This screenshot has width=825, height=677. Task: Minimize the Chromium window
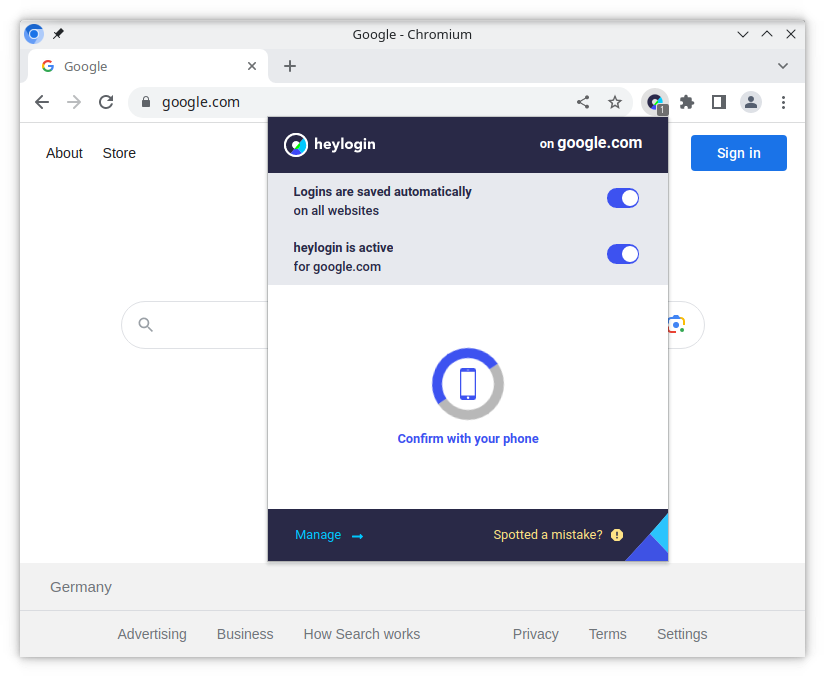[743, 34]
